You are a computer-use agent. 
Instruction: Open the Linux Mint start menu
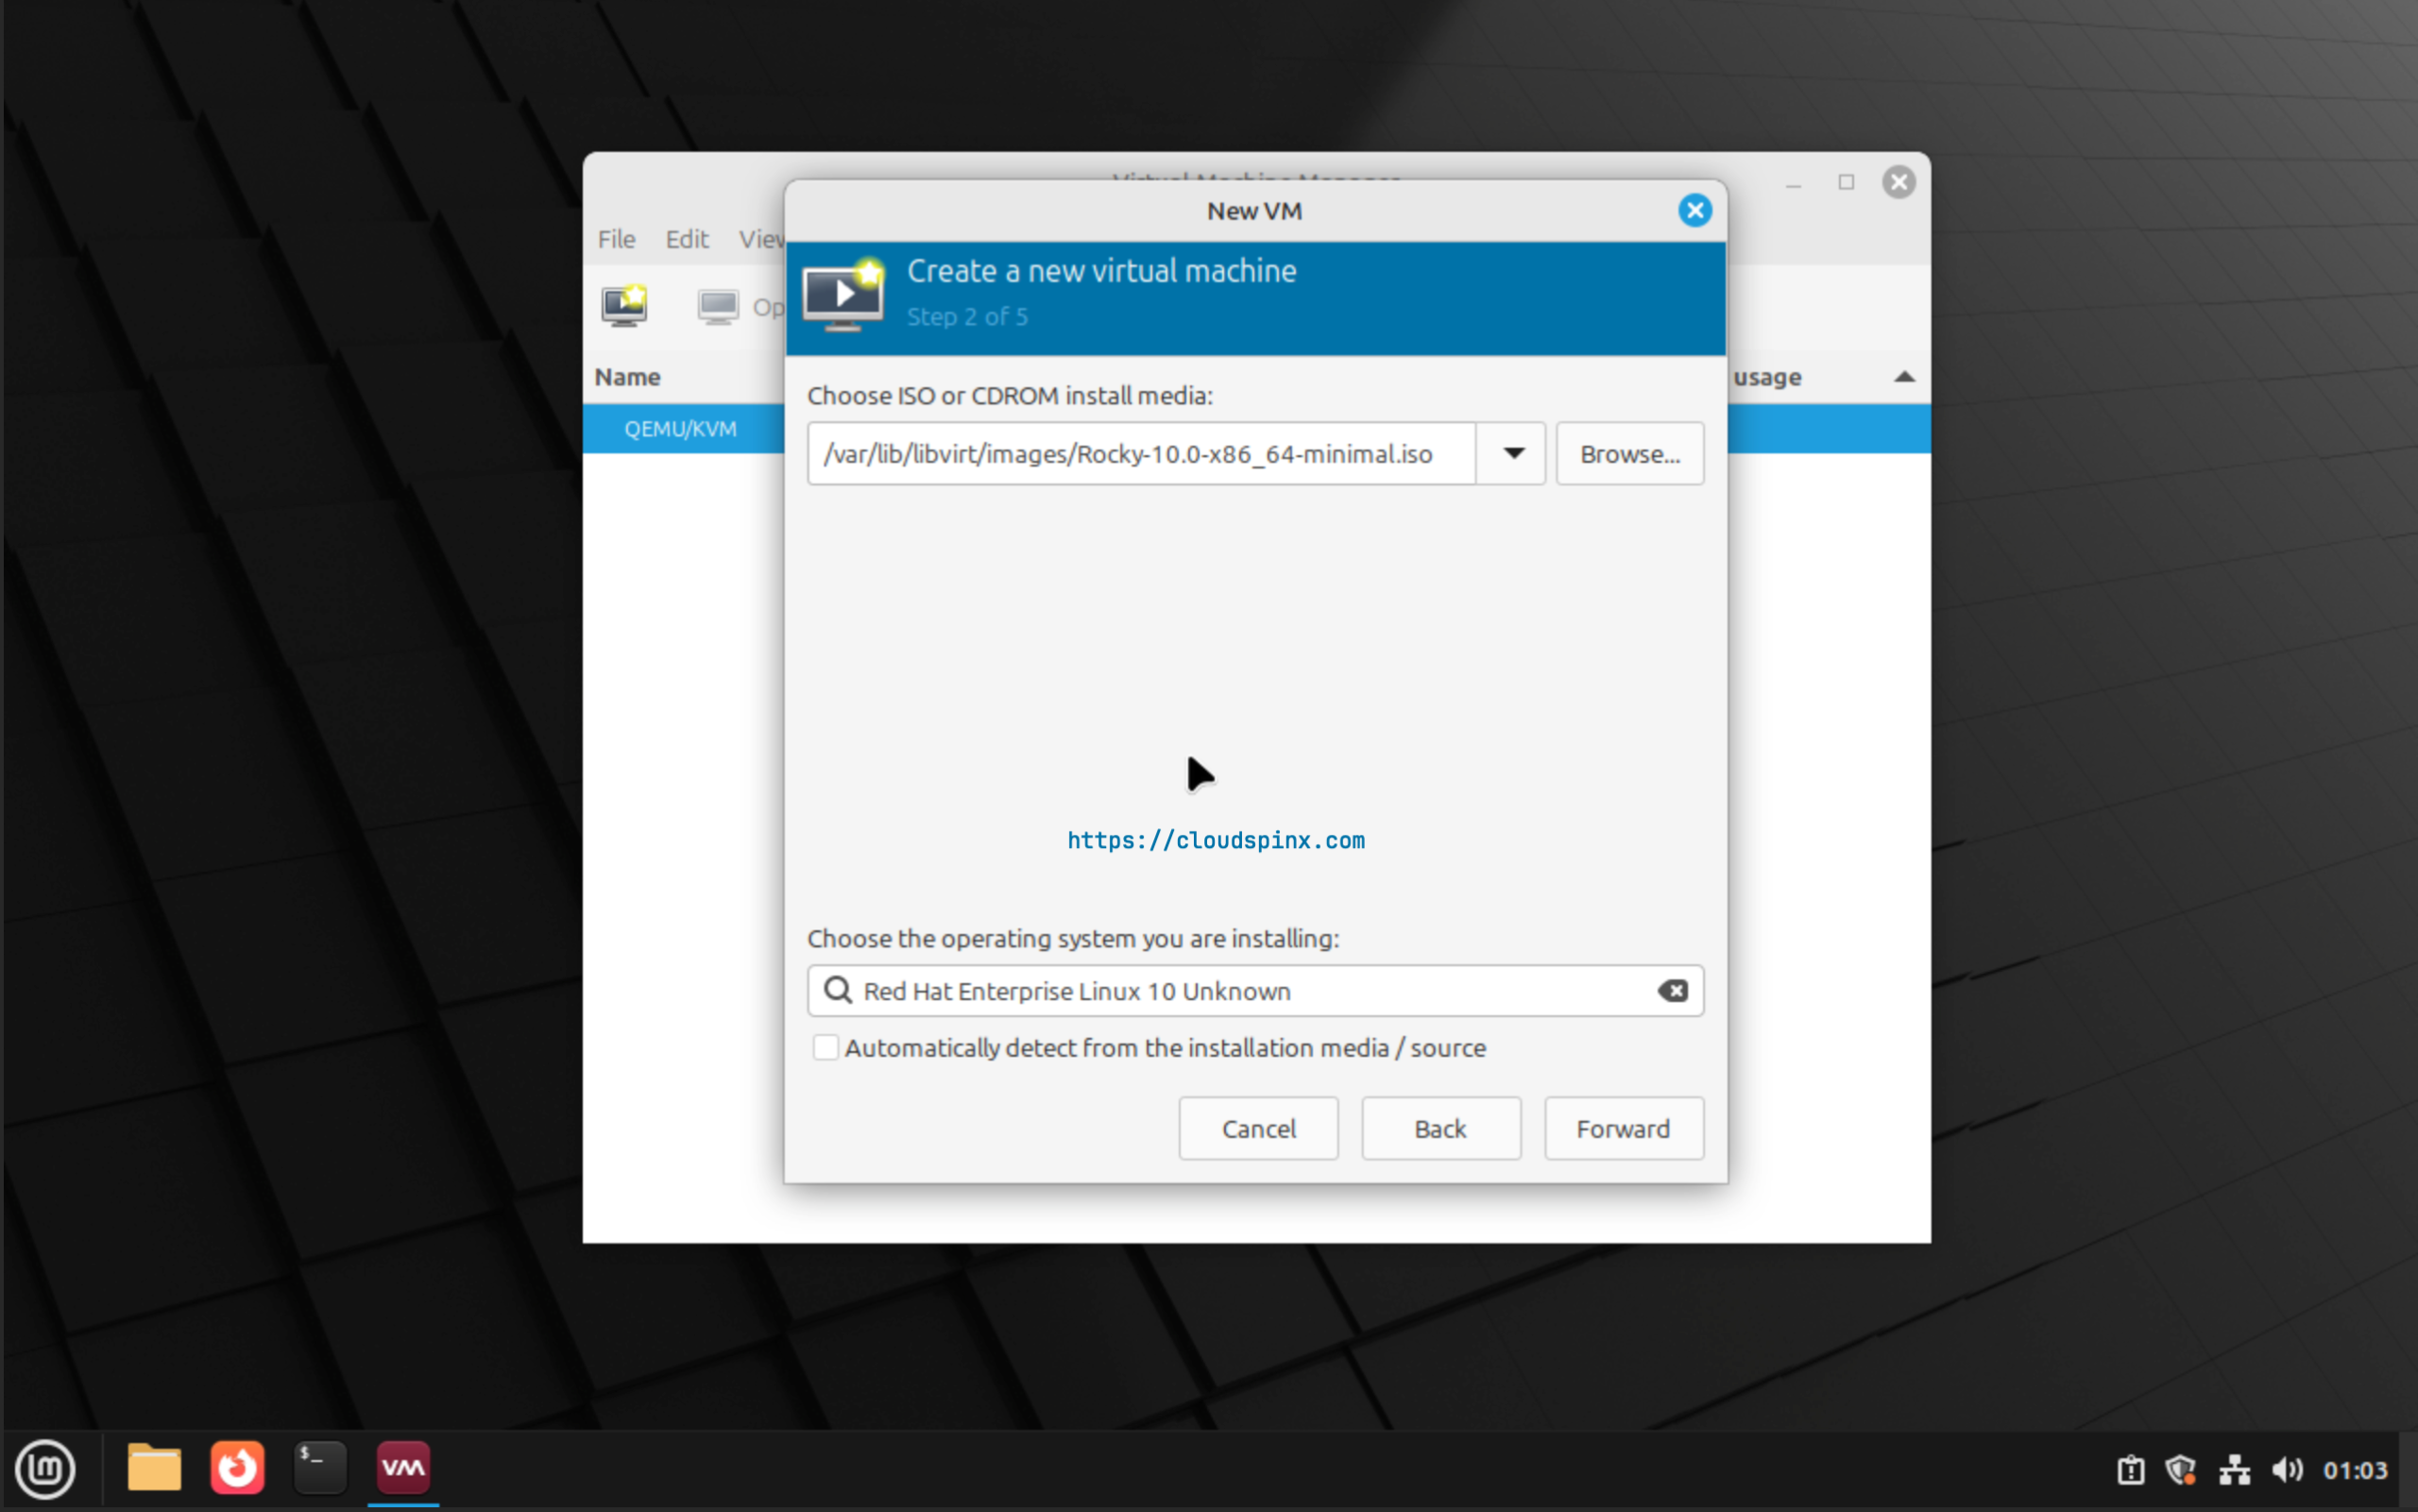click(x=45, y=1468)
